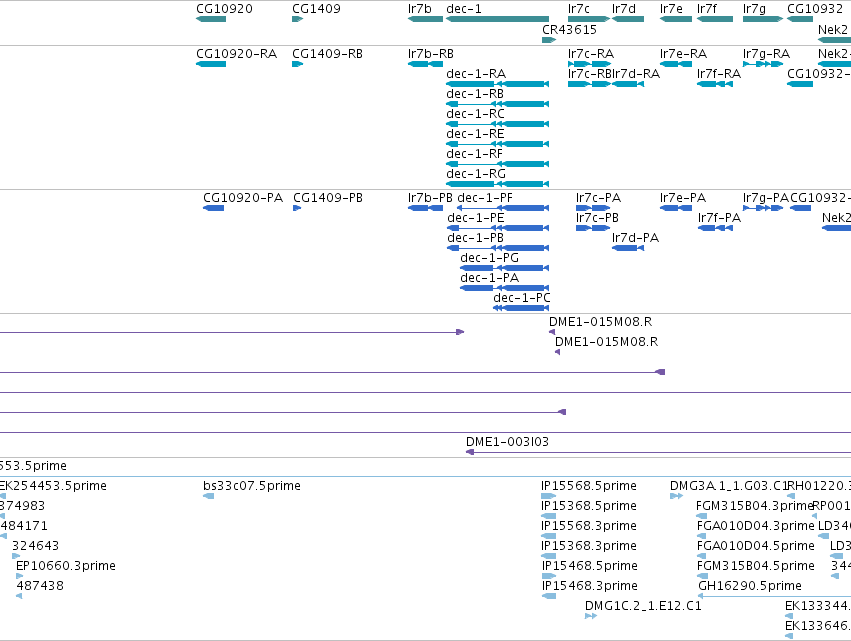Select the IP15568.3prime EST label

[x=589, y=526]
